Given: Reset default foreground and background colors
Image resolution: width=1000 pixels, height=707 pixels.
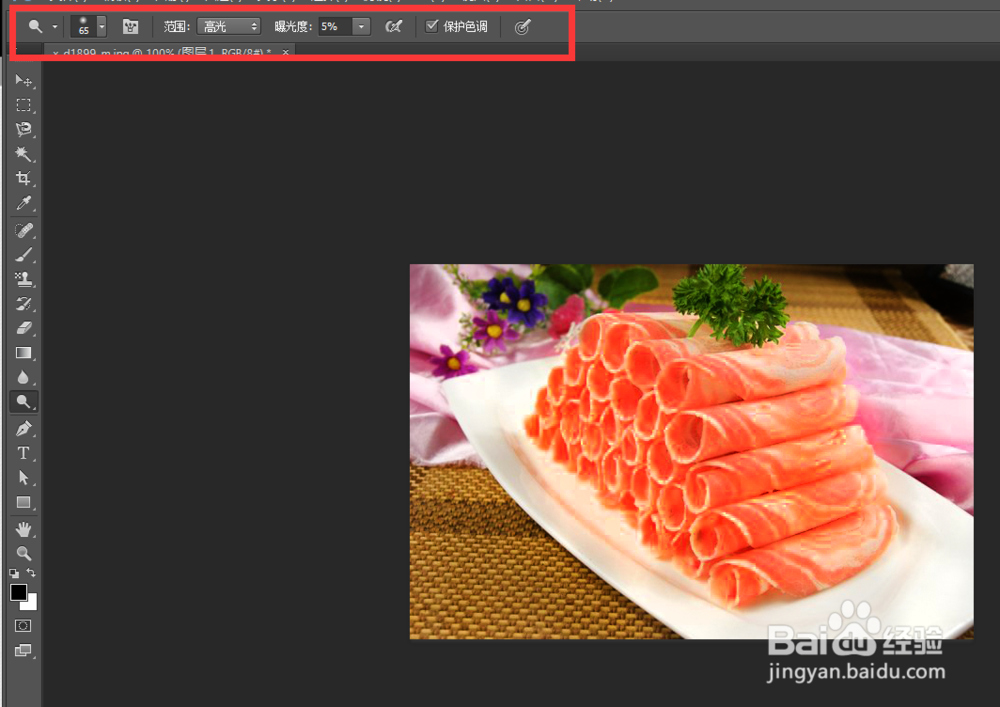Looking at the screenshot, I should 14,573.
